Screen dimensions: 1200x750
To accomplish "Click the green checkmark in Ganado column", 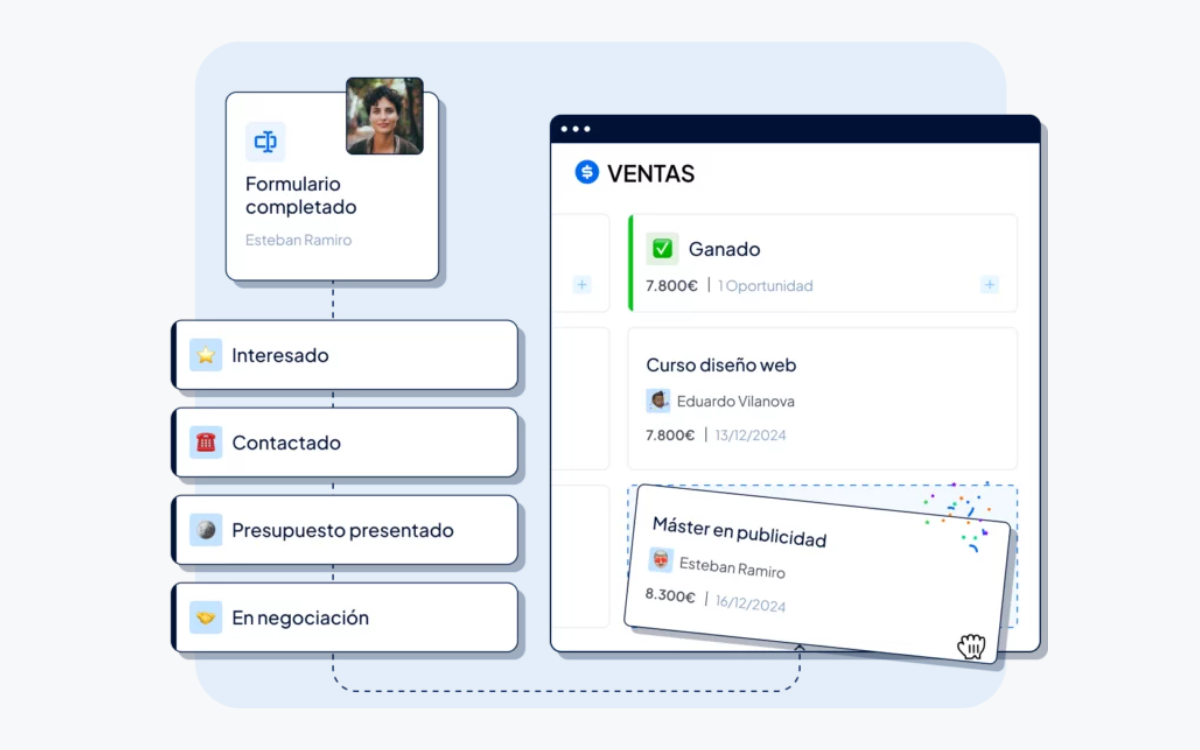I will tap(662, 248).
